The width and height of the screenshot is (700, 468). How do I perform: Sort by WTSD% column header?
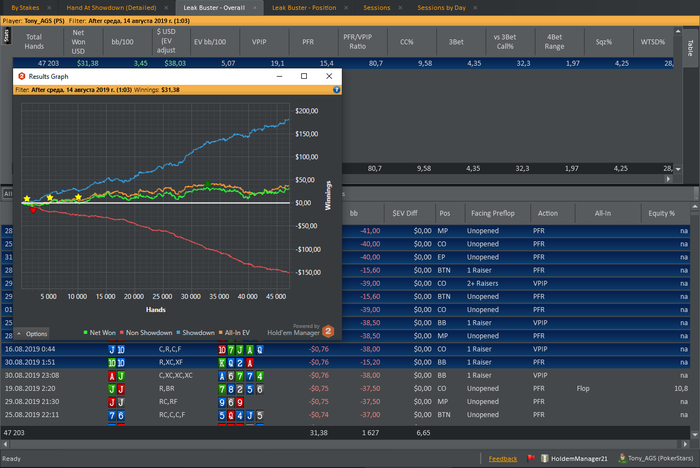point(653,42)
